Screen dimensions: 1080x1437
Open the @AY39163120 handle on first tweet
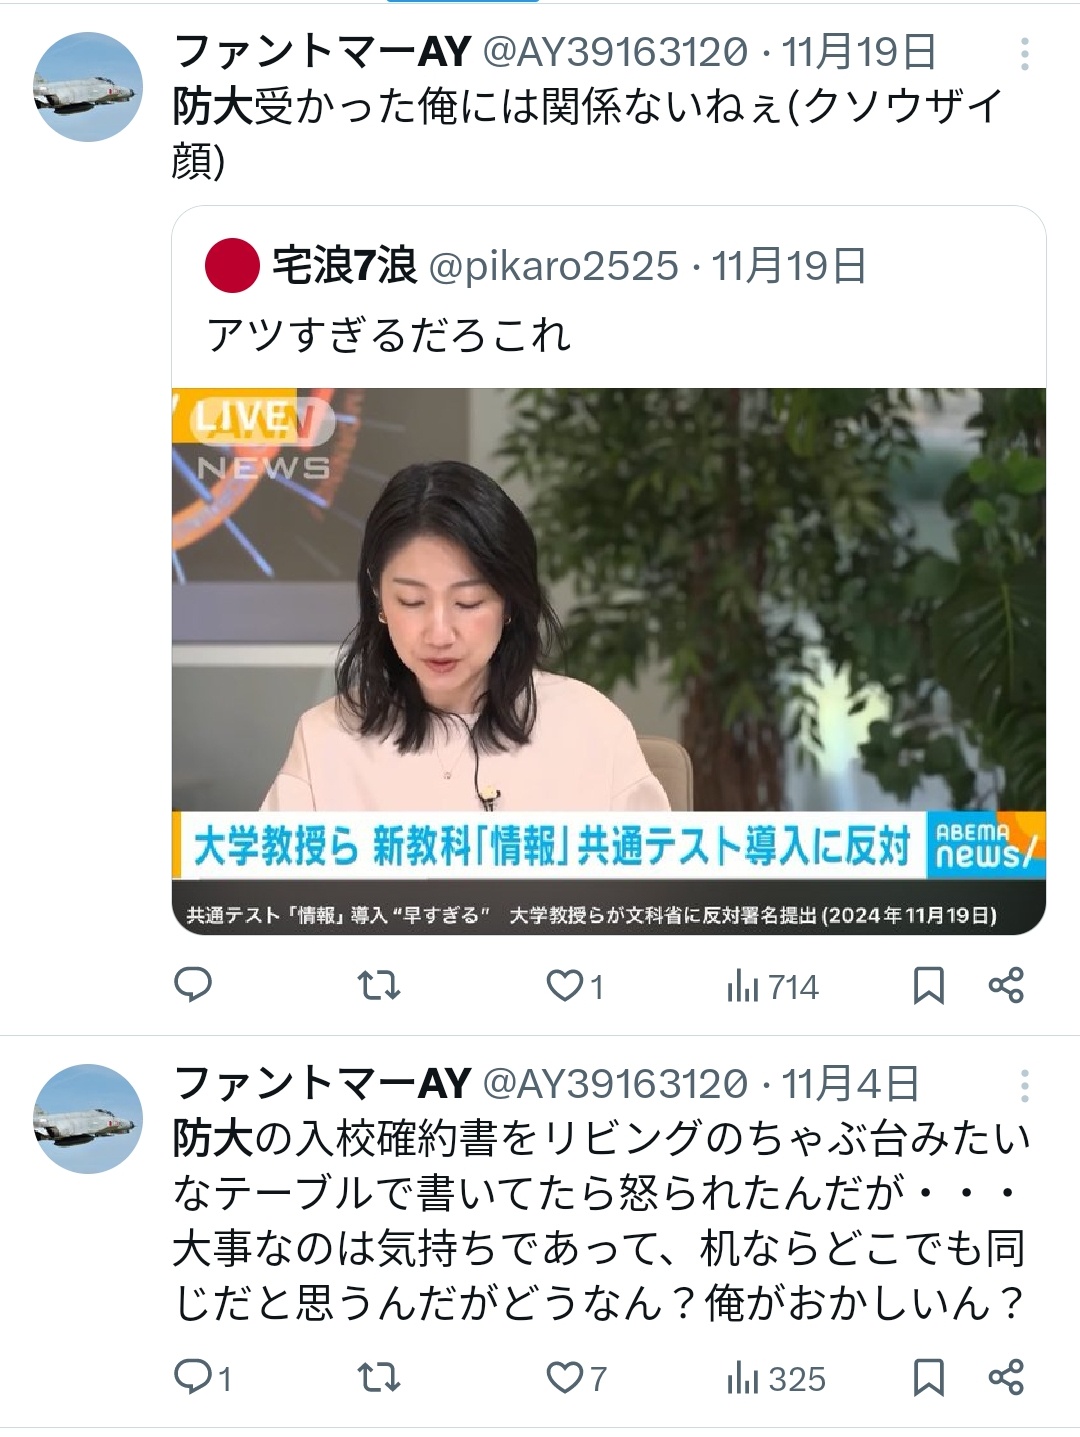(616, 52)
